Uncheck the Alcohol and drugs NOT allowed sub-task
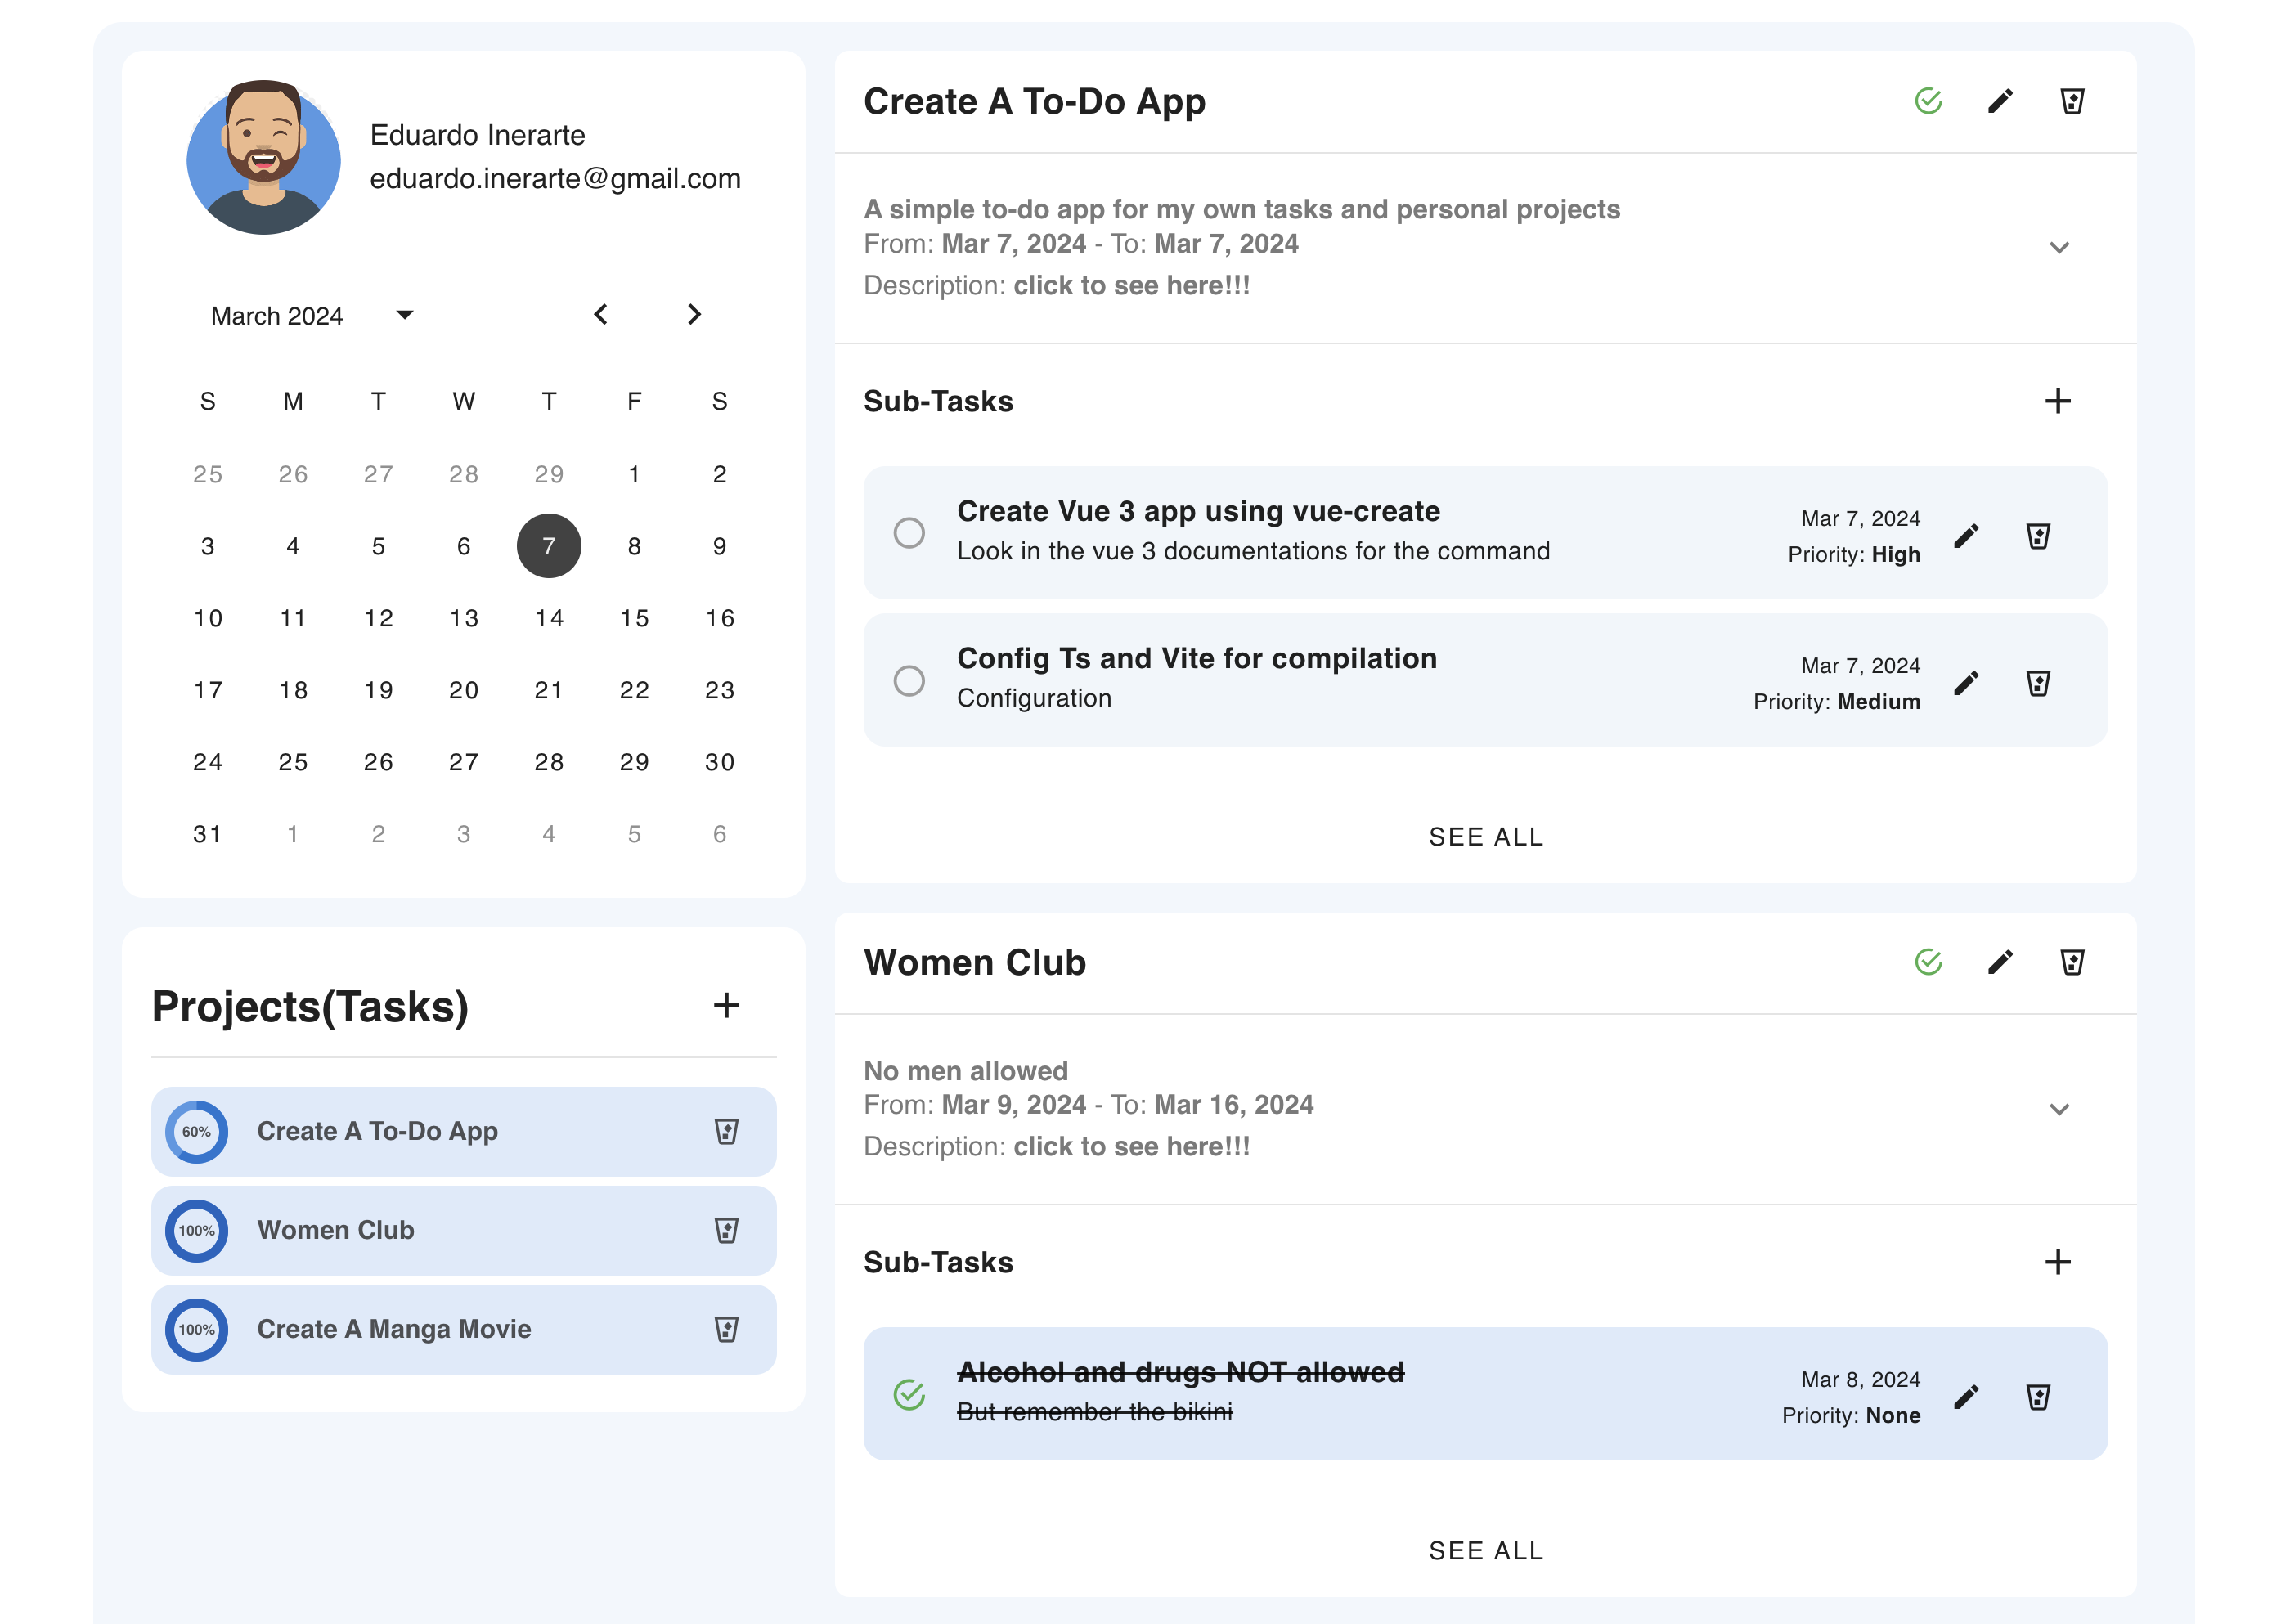This screenshot has height=1624, width=2272. pos(908,1394)
